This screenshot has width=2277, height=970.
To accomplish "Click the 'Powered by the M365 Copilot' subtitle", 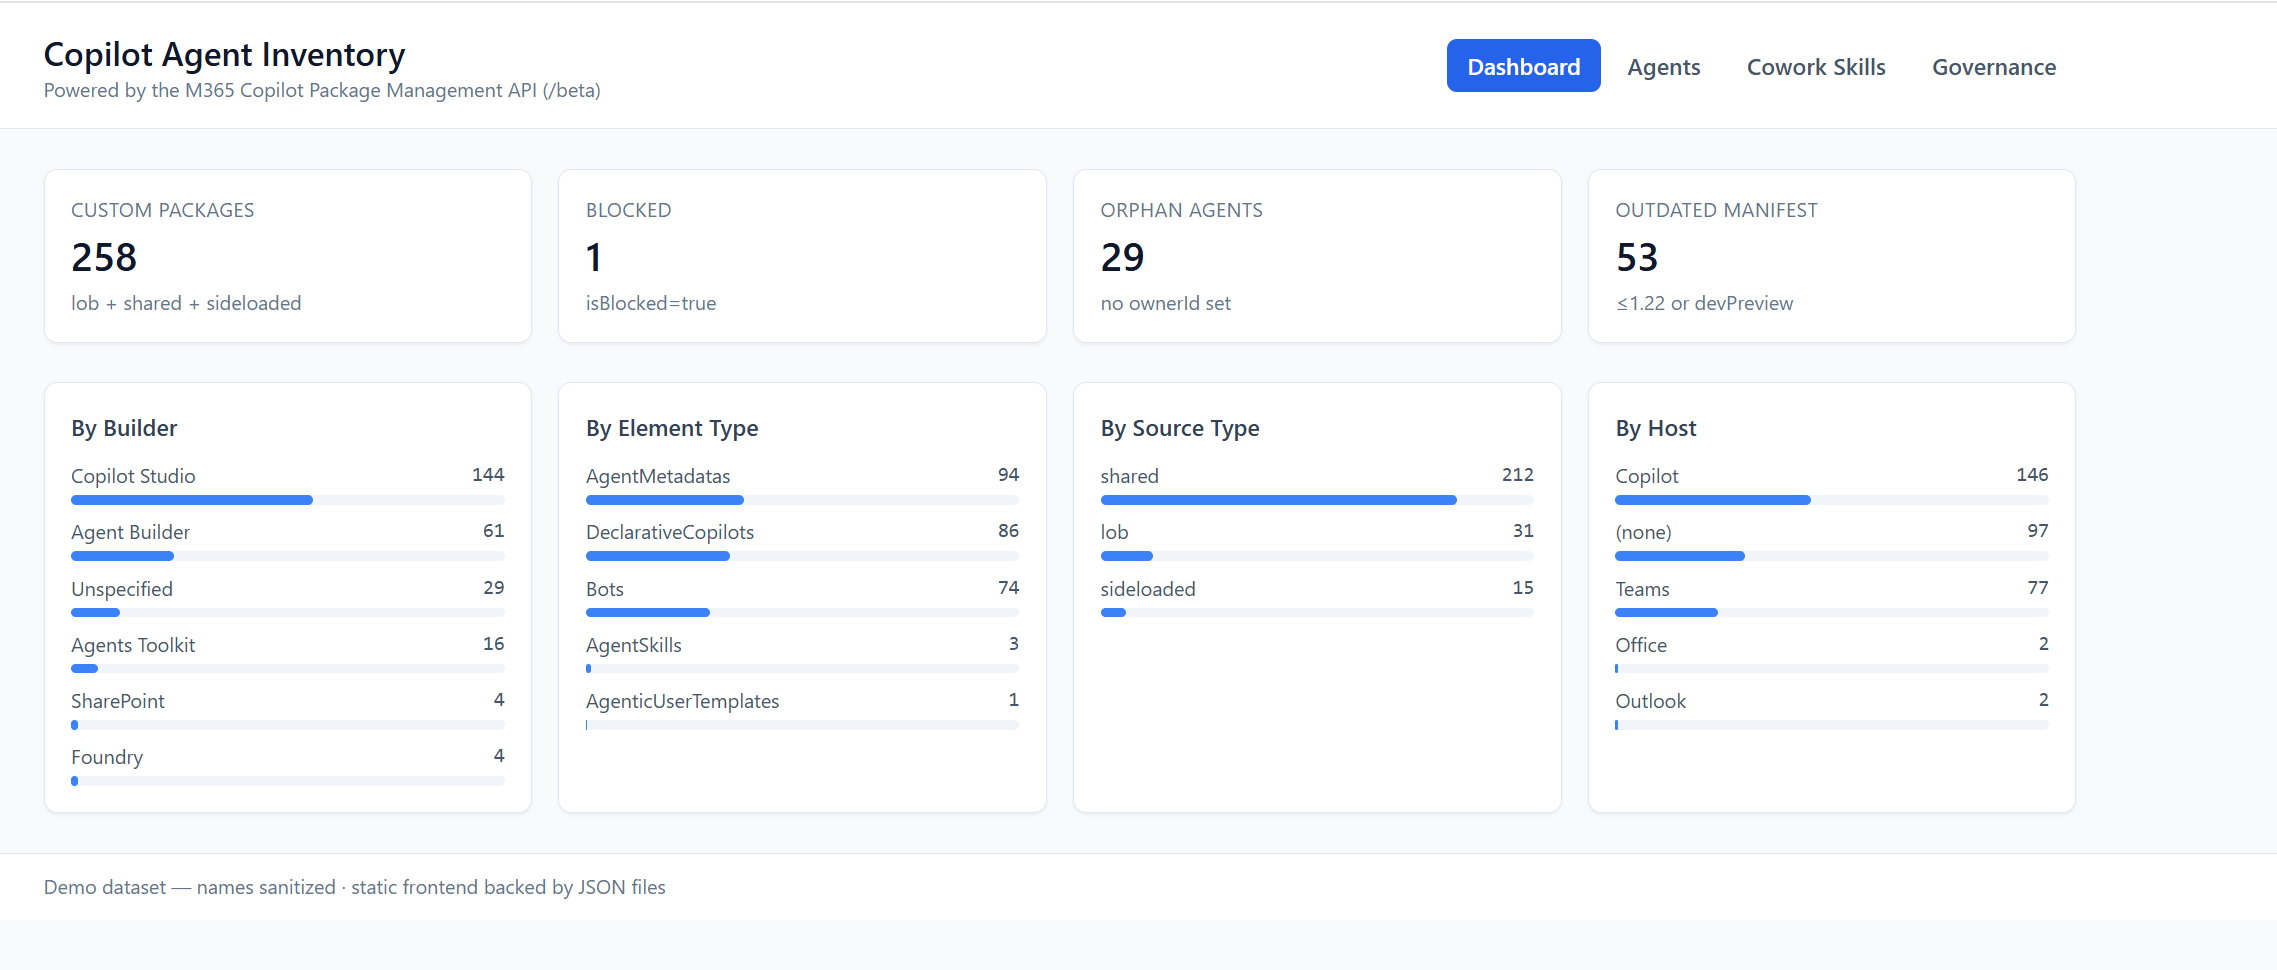I will tap(322, 90).
